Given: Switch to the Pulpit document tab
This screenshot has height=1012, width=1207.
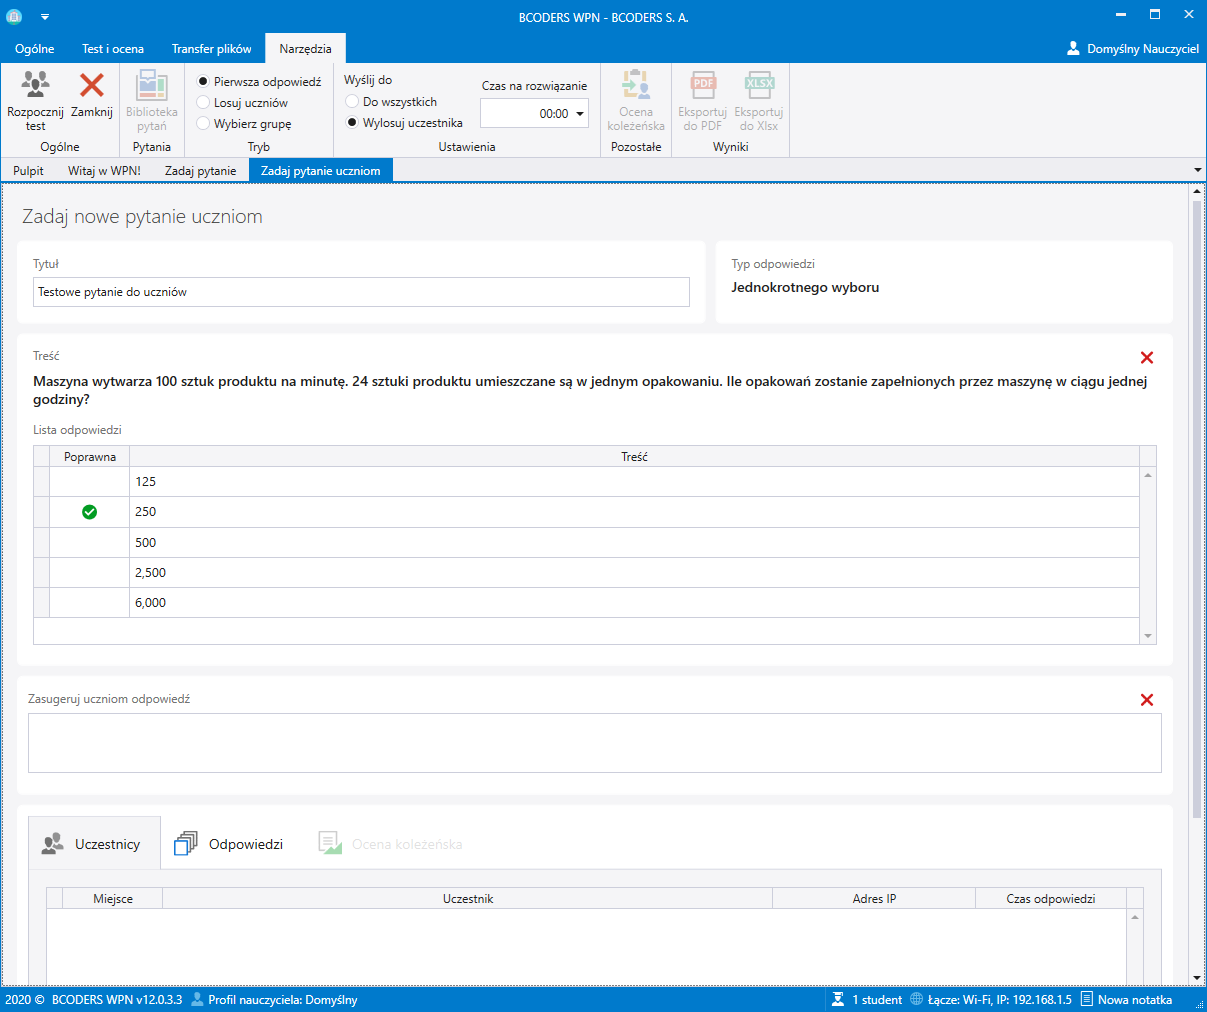Looking at the screenshot, I should [x=28, y=171].
